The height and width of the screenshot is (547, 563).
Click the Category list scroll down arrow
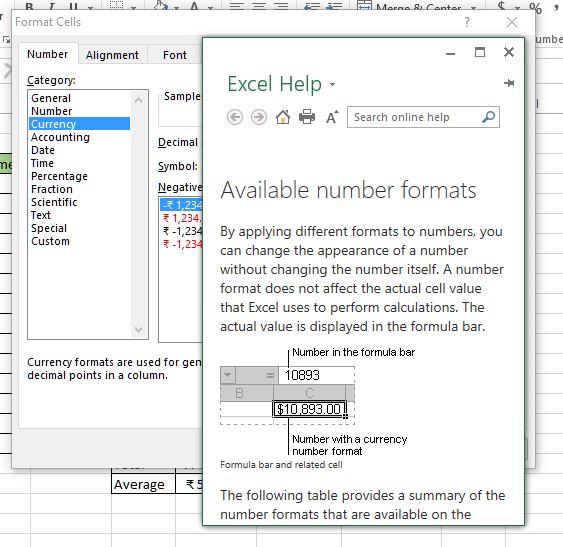pyautogui.click(x=139, y=329)
